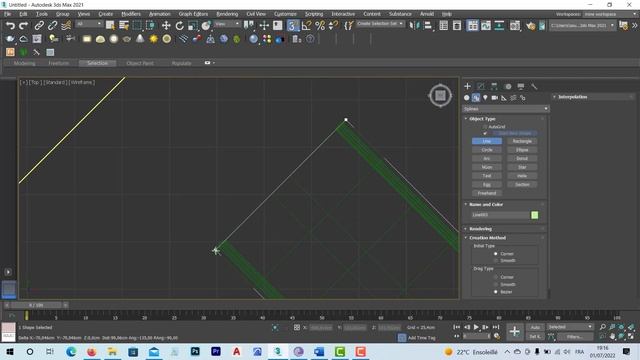Collapse the Name and Color rollout
The height and width of the screenshot is (360, 640).
coord(486,204)
